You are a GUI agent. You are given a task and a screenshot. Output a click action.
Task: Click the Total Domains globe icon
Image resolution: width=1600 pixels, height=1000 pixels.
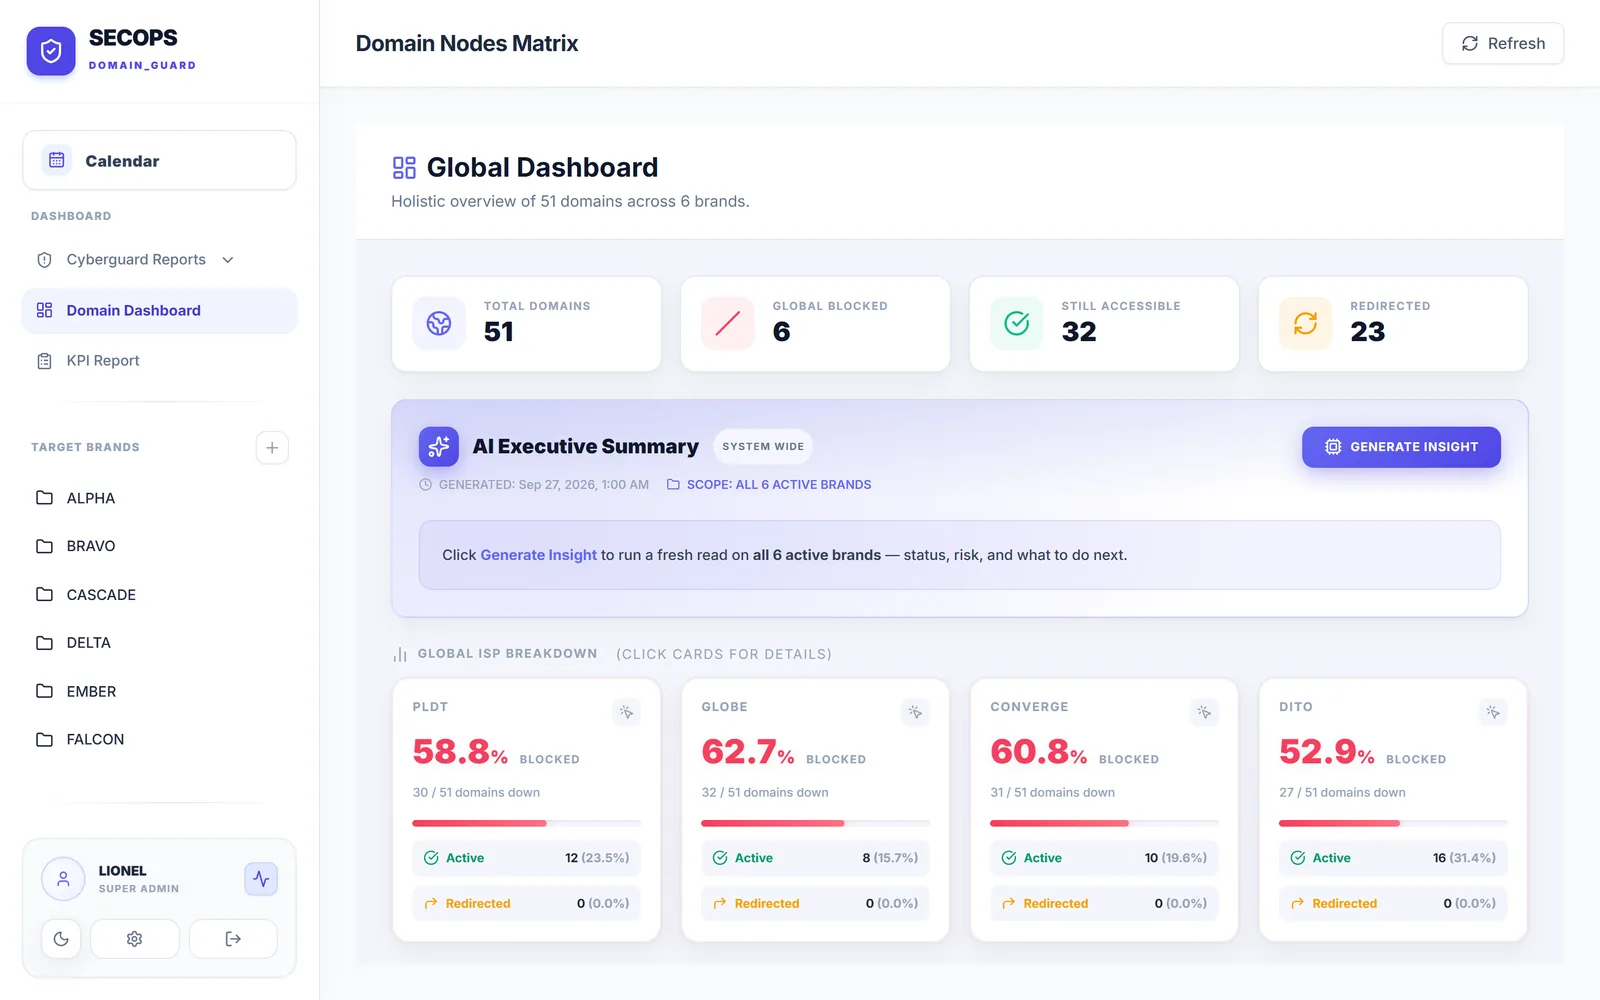(439, 323)
